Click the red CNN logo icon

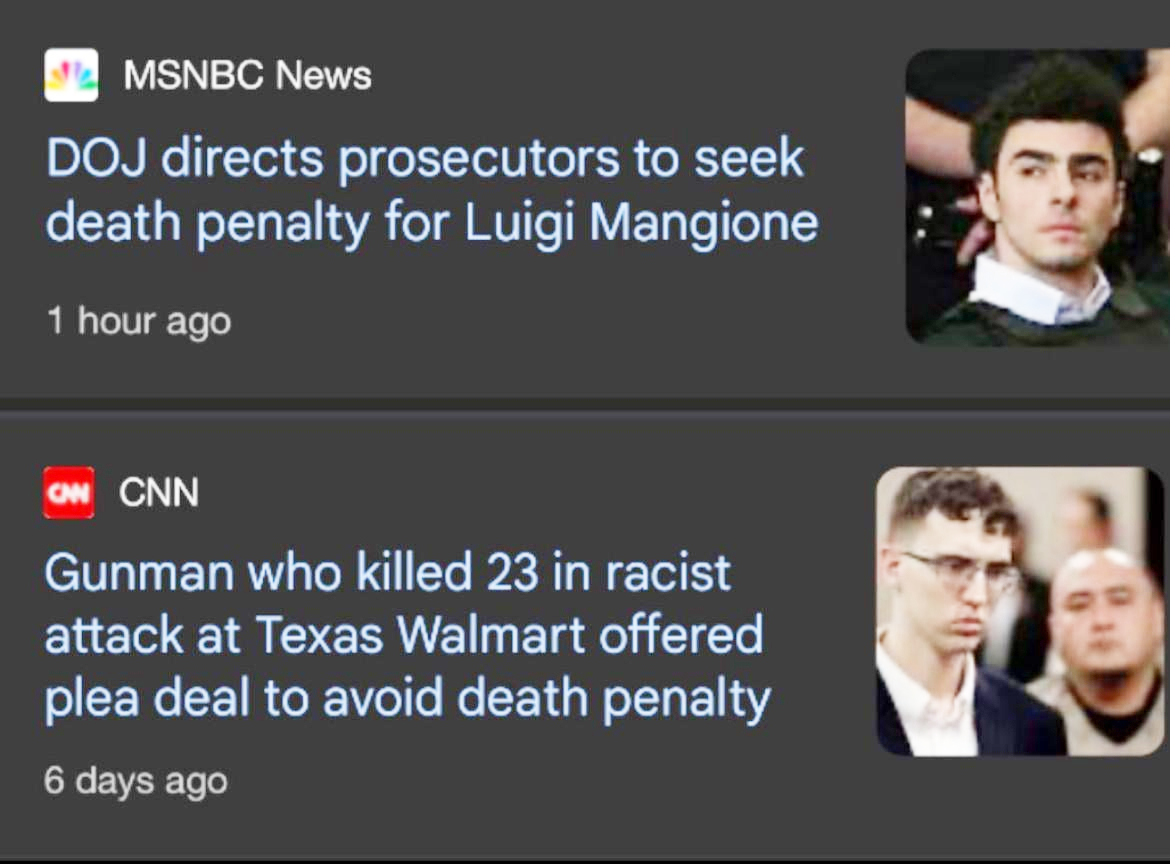click(69, 492)
